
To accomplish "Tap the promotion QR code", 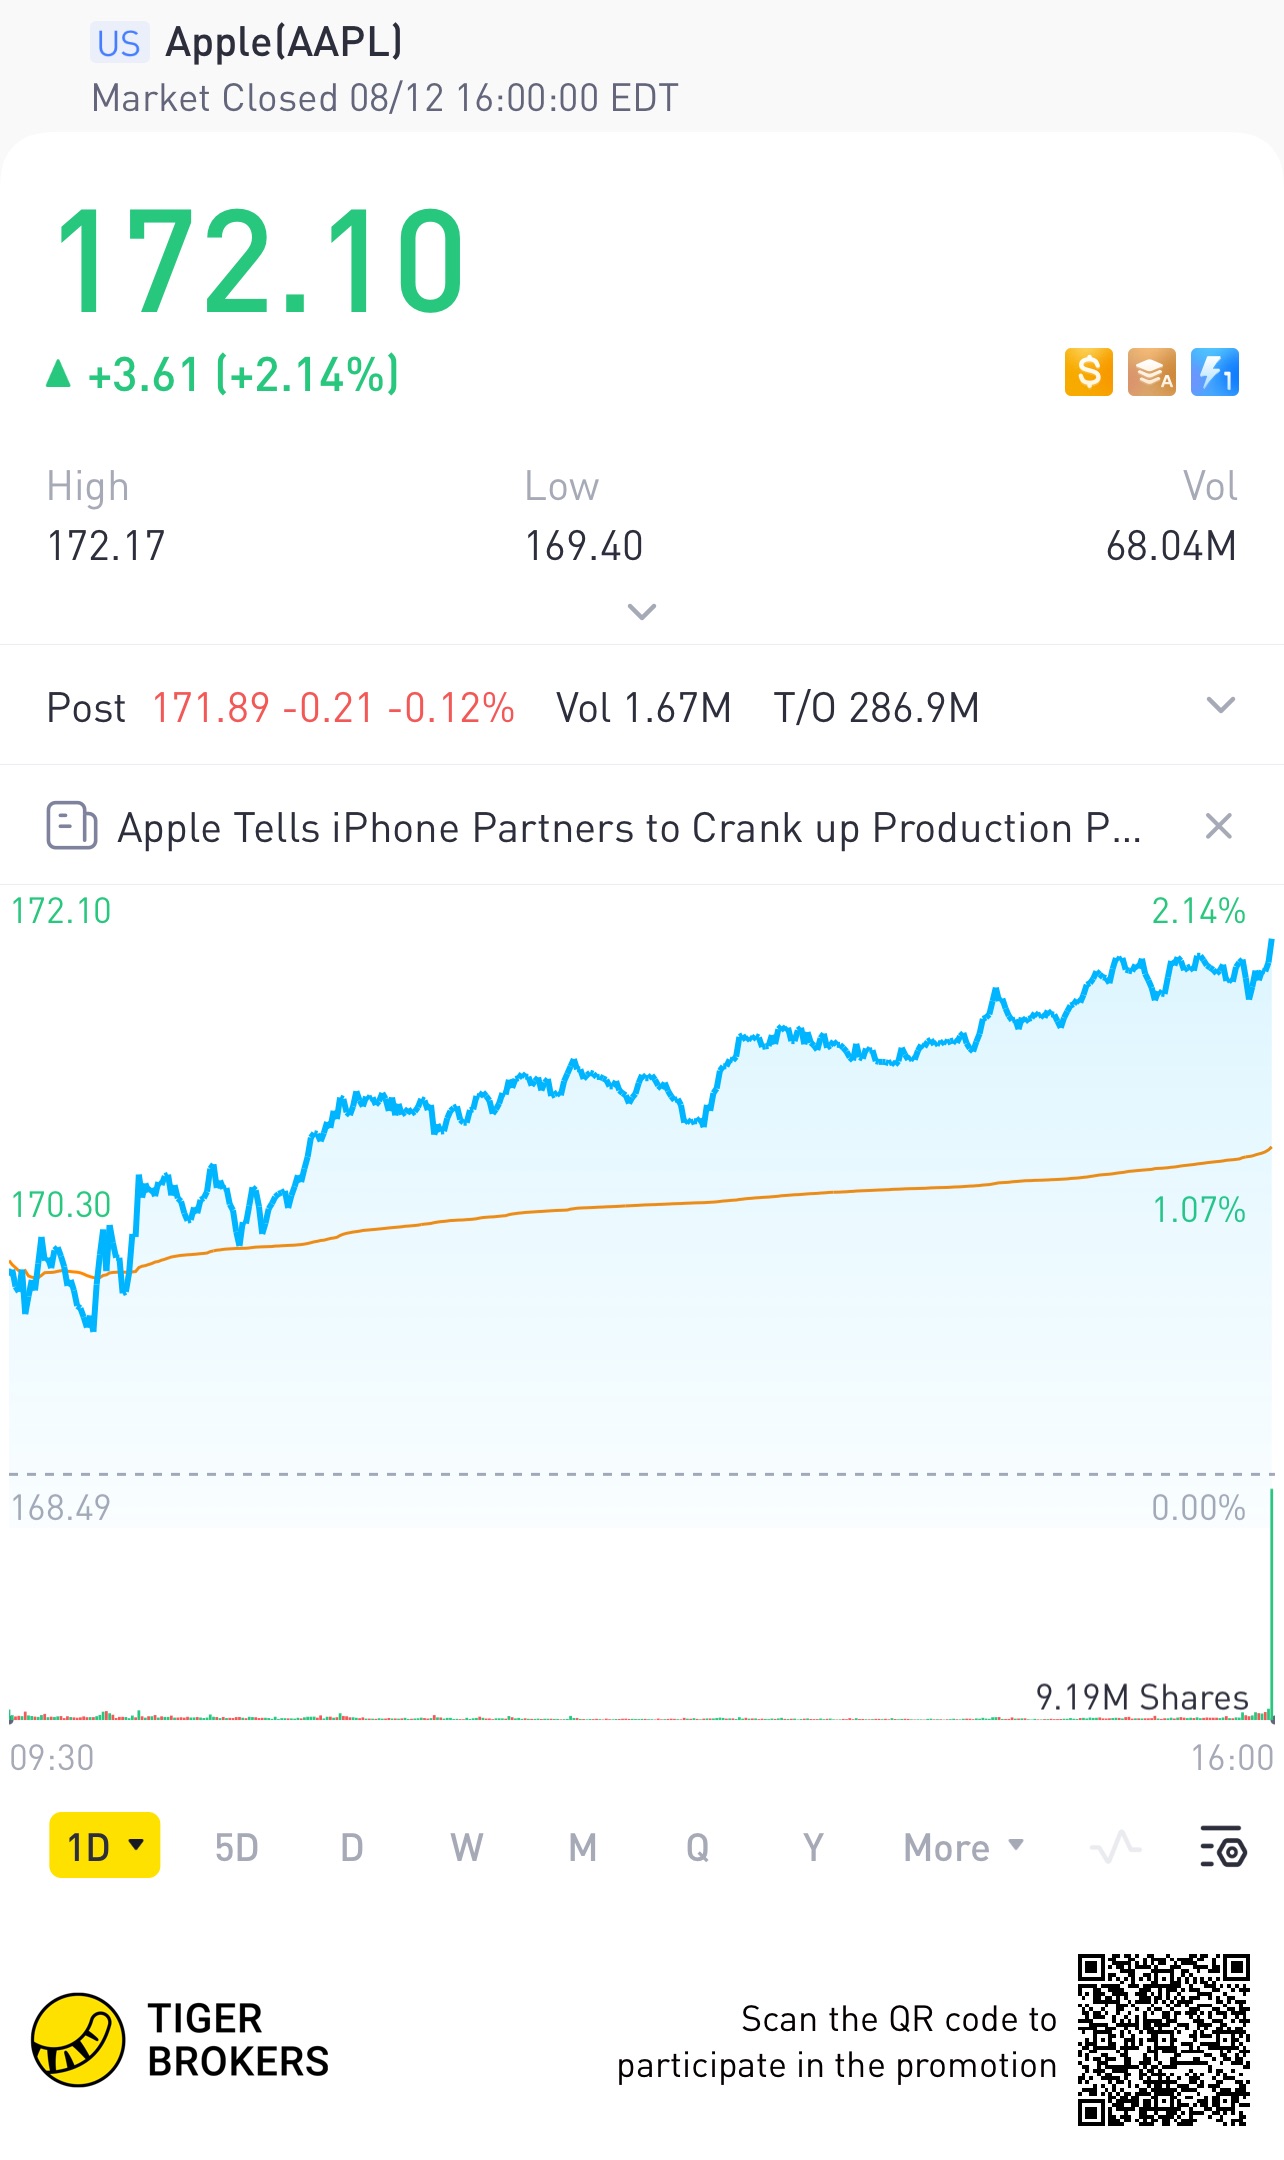I will tap(1163, 2040).
